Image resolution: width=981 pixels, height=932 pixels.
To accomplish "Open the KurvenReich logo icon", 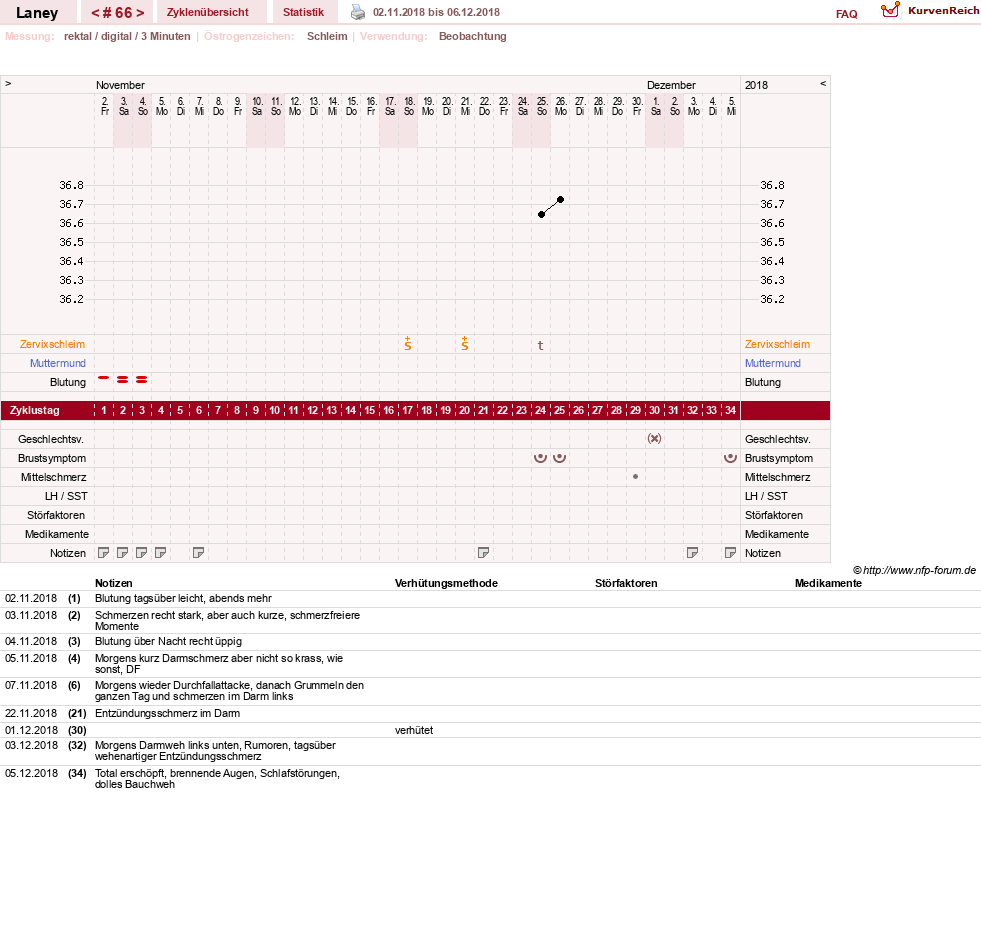I will (890, 10).
